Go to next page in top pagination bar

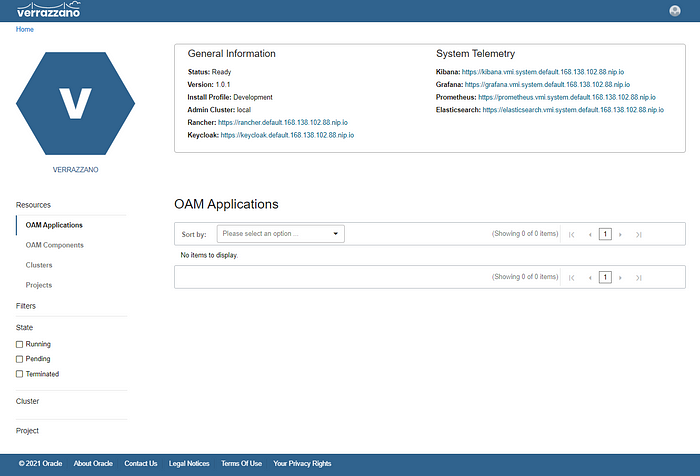pyautogui.click(x=620, y=234)
